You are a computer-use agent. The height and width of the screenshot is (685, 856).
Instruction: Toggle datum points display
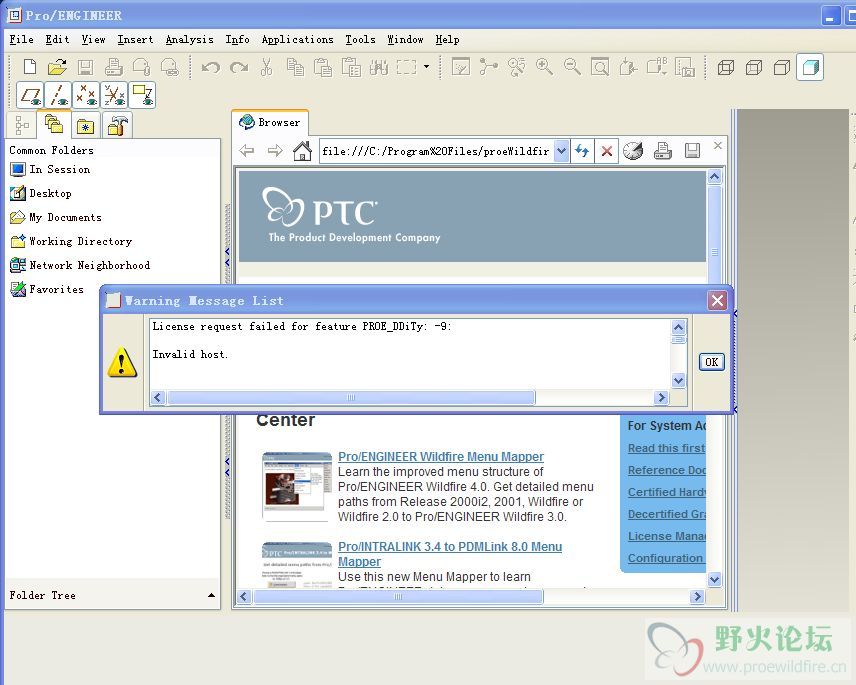(x=86, y=95)
